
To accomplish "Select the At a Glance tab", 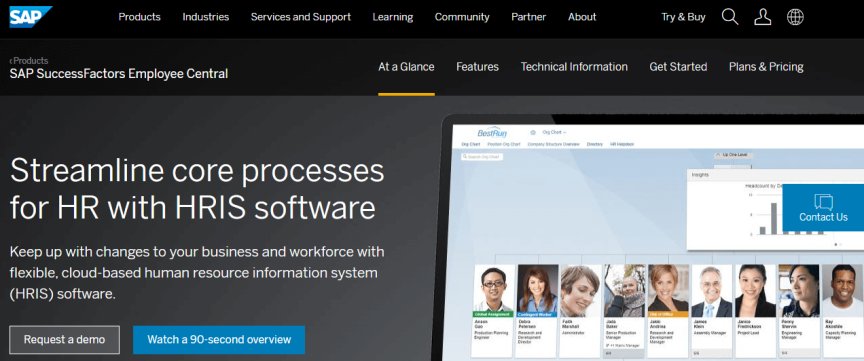I will (x=406, y=67).
